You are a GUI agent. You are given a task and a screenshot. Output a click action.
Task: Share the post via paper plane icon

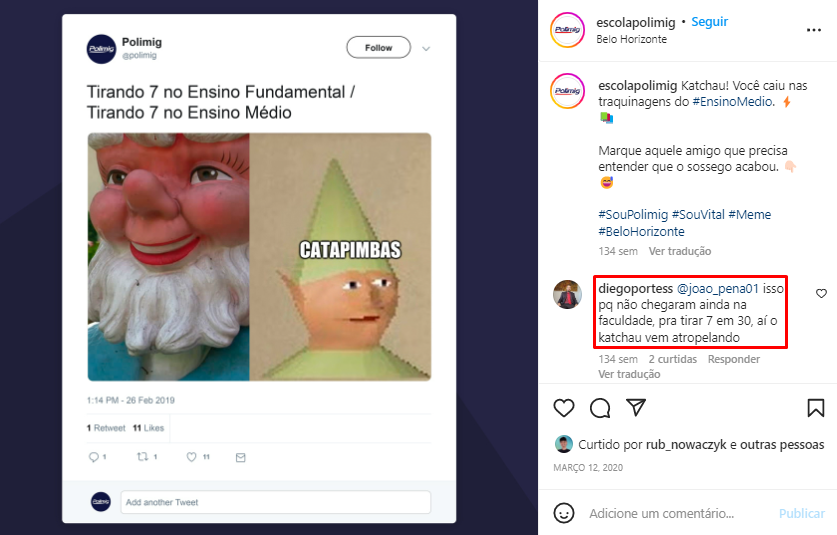click(x=636, y=408)
